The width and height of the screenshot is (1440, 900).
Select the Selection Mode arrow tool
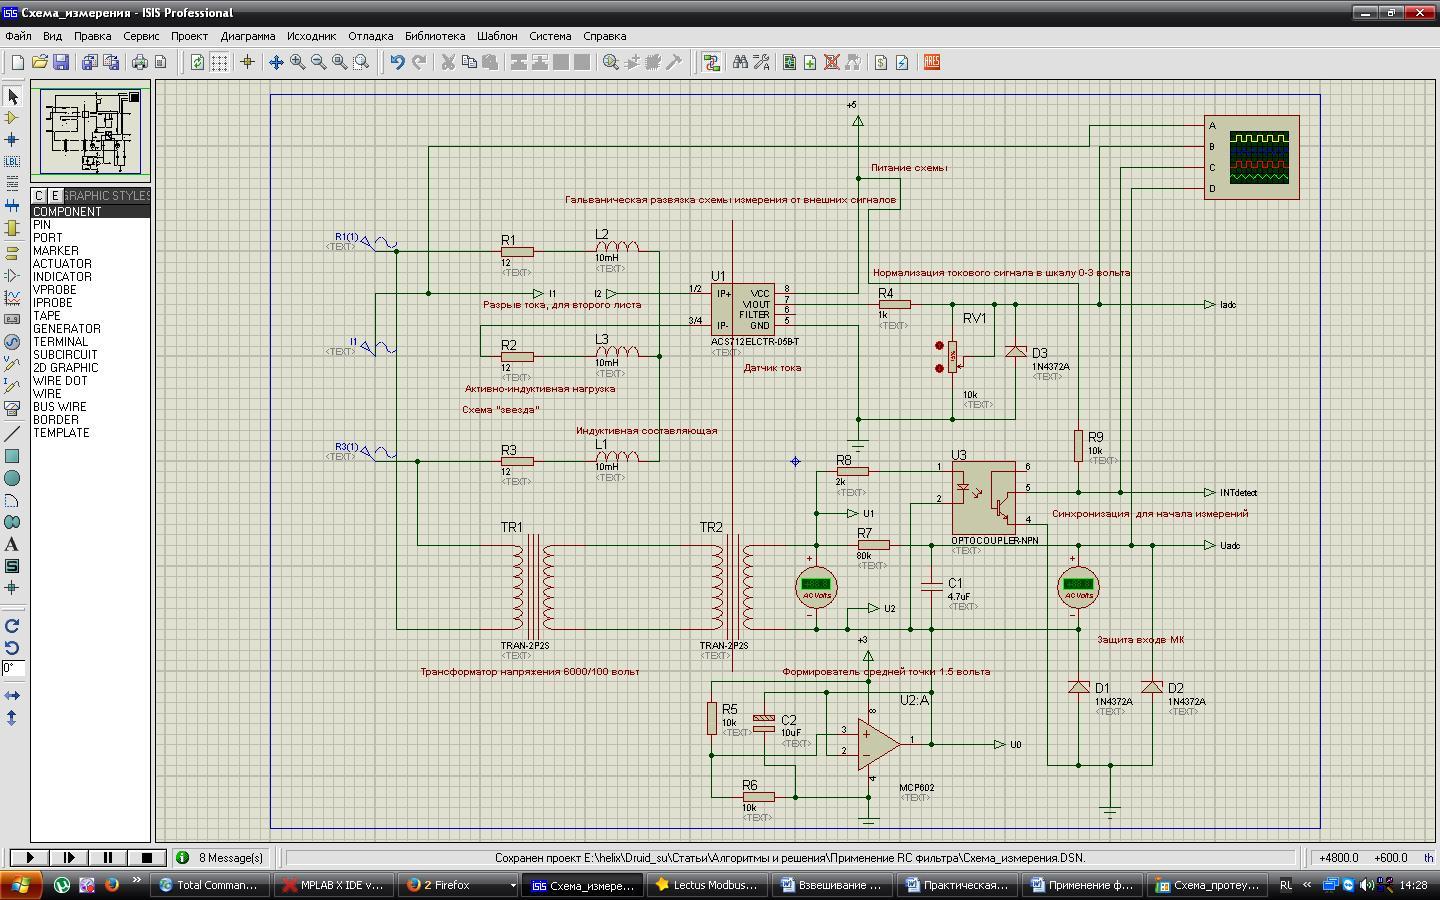point(12,97)
